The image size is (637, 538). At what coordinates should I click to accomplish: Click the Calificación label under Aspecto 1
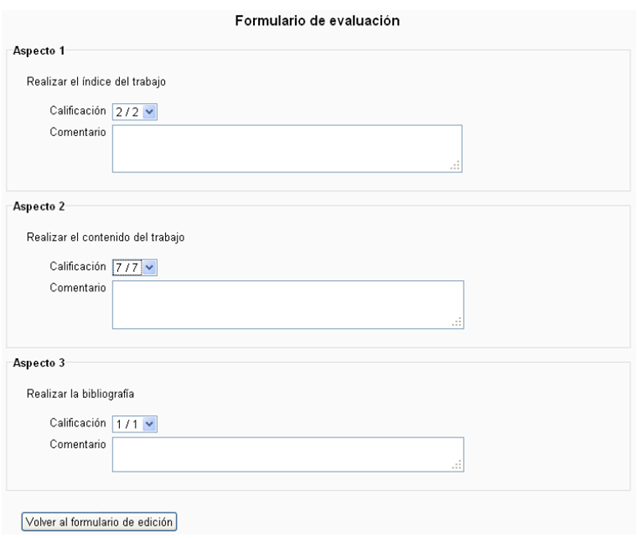(x=77, y=111)
